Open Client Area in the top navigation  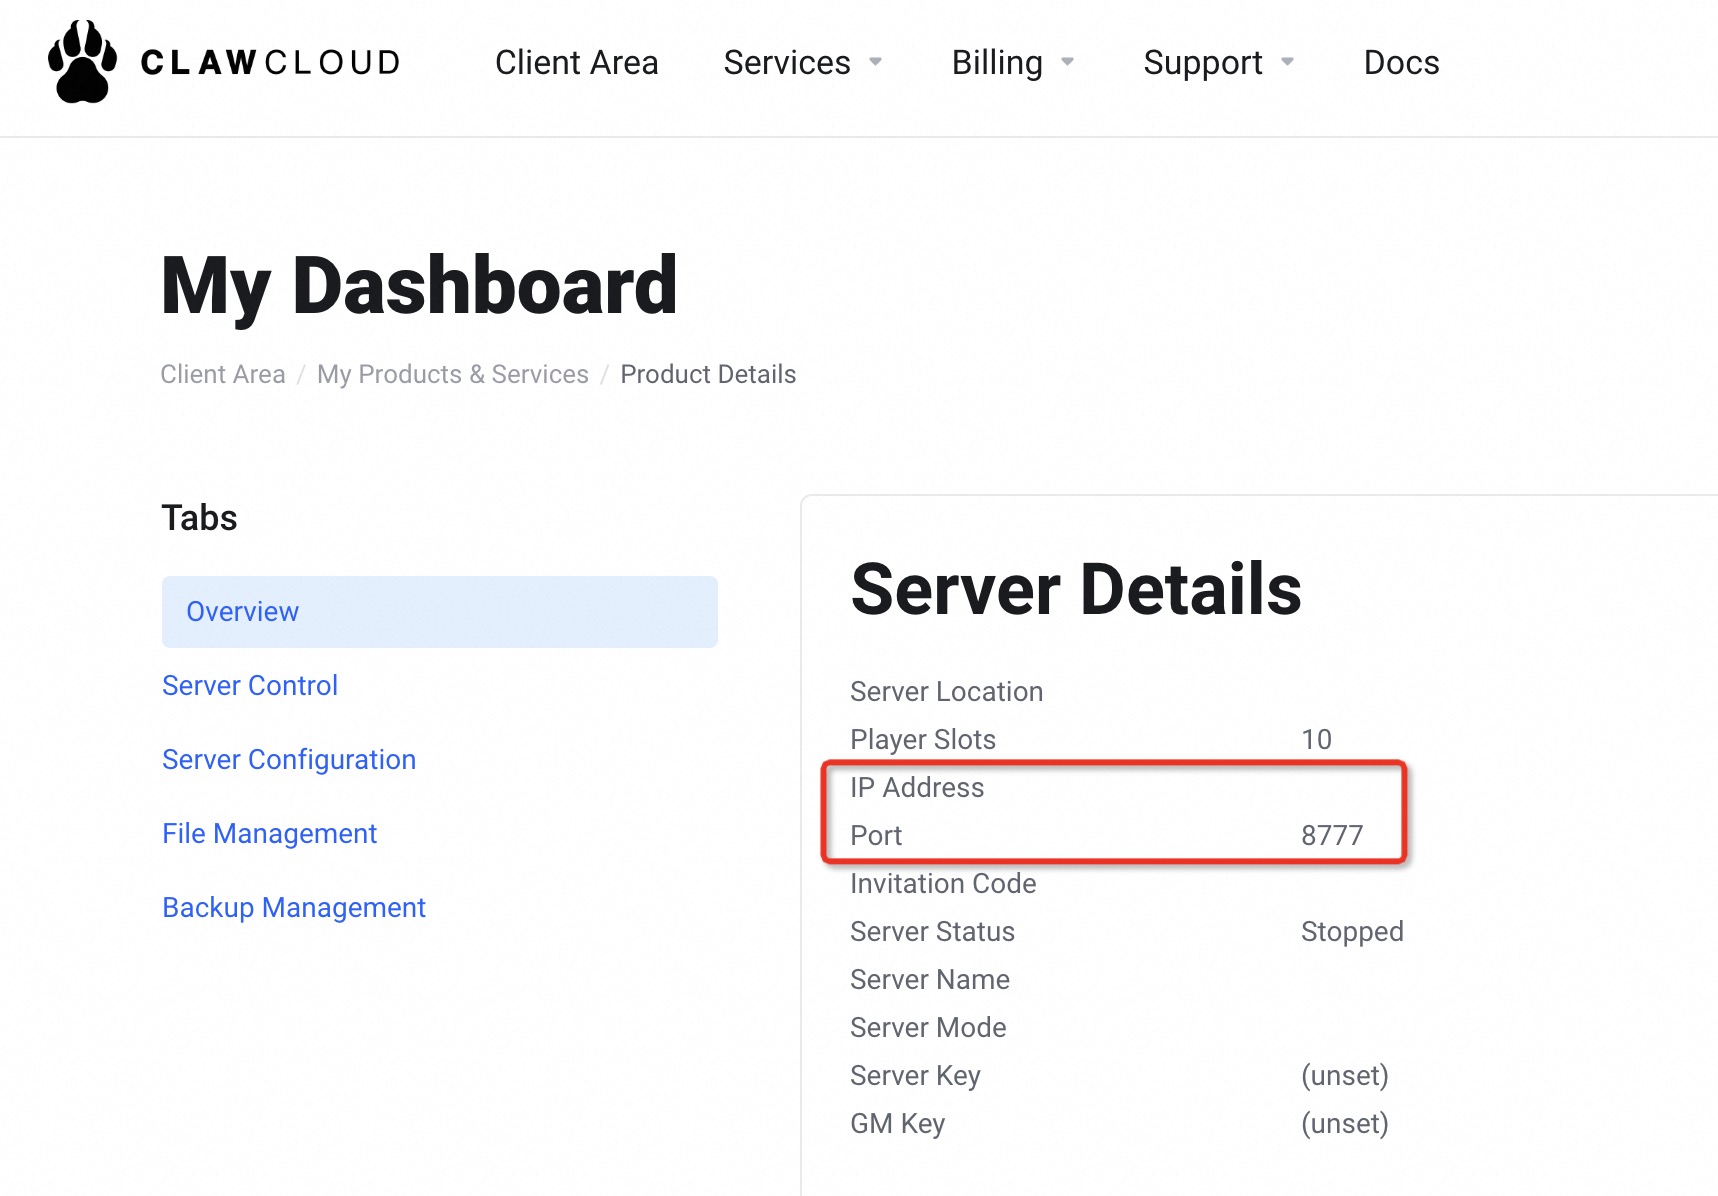(576, 63)
